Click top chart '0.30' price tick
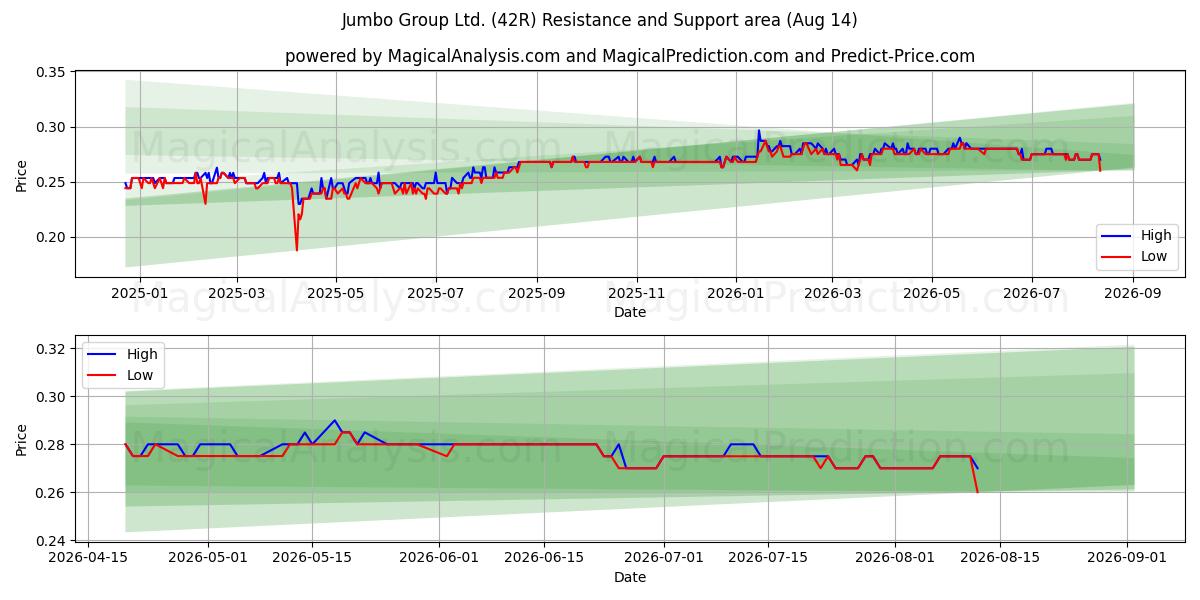This screenshot has height=600, width=1200. [52, 128]
